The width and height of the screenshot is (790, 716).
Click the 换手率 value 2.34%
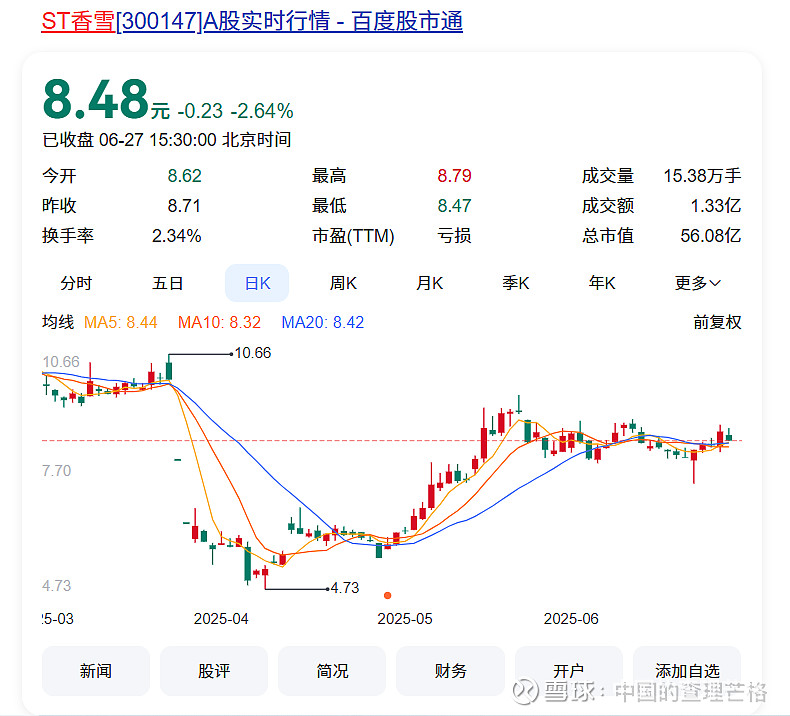(176, 235)
